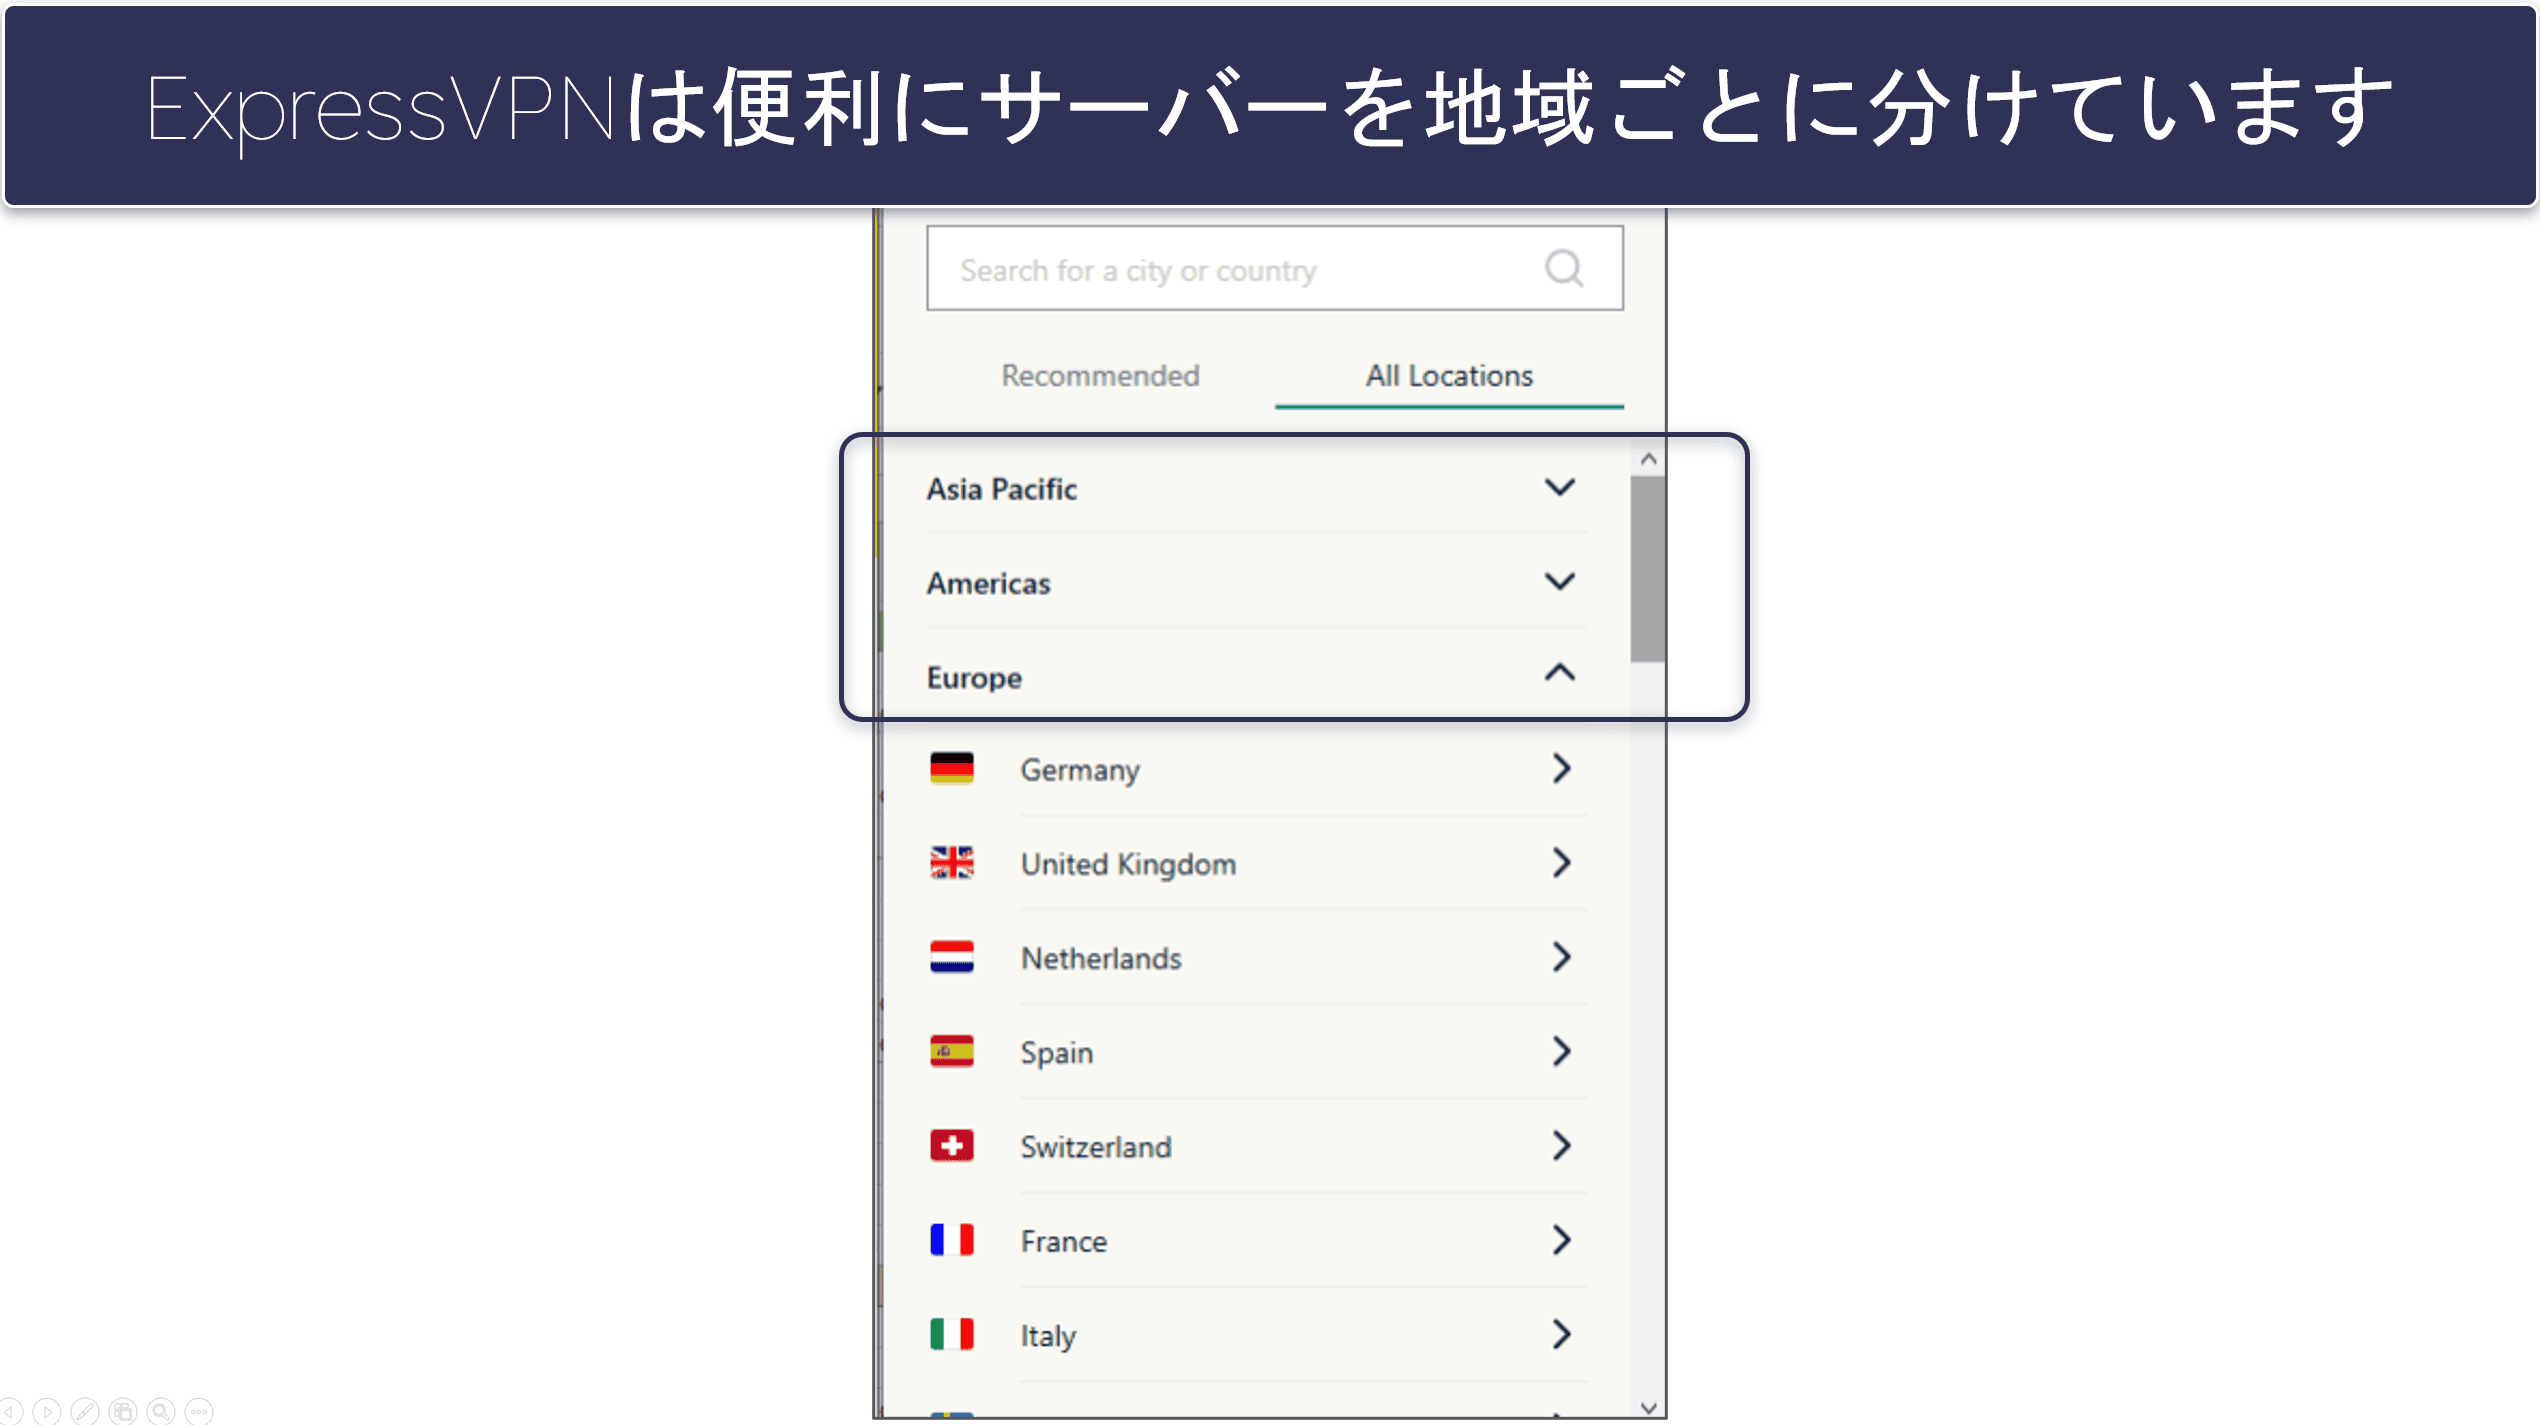Click the scrollbar up arrow

coord(1649,459)
